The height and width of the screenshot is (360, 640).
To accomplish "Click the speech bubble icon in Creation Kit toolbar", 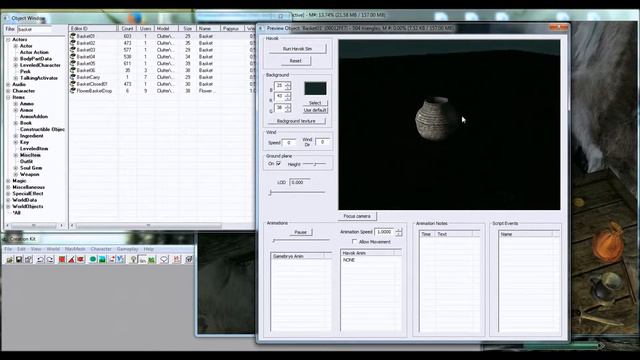I will (164, 259).
